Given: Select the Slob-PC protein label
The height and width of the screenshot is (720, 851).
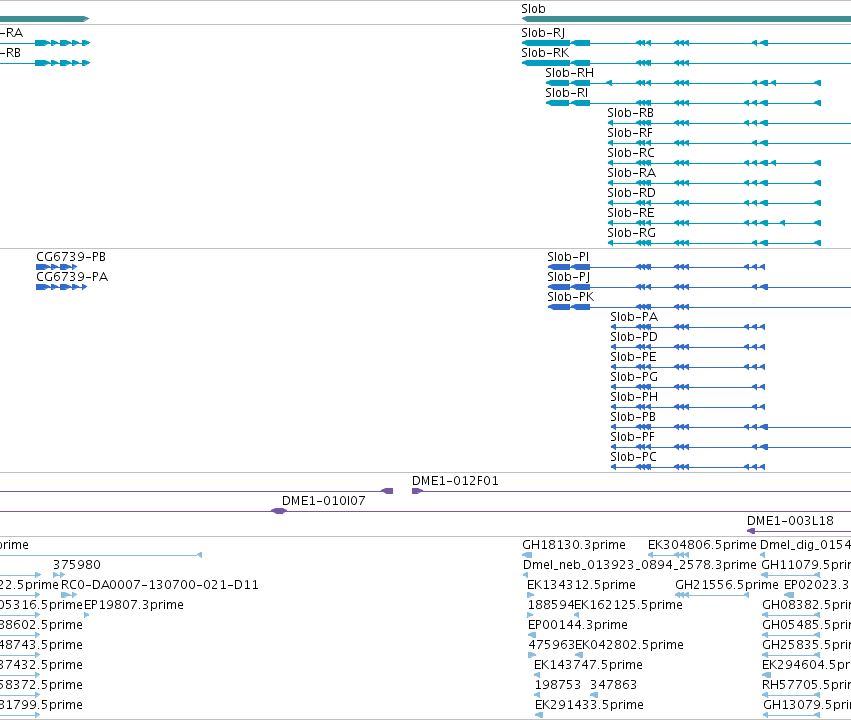Looking at the screenshot, I should [x=633, y=458].
